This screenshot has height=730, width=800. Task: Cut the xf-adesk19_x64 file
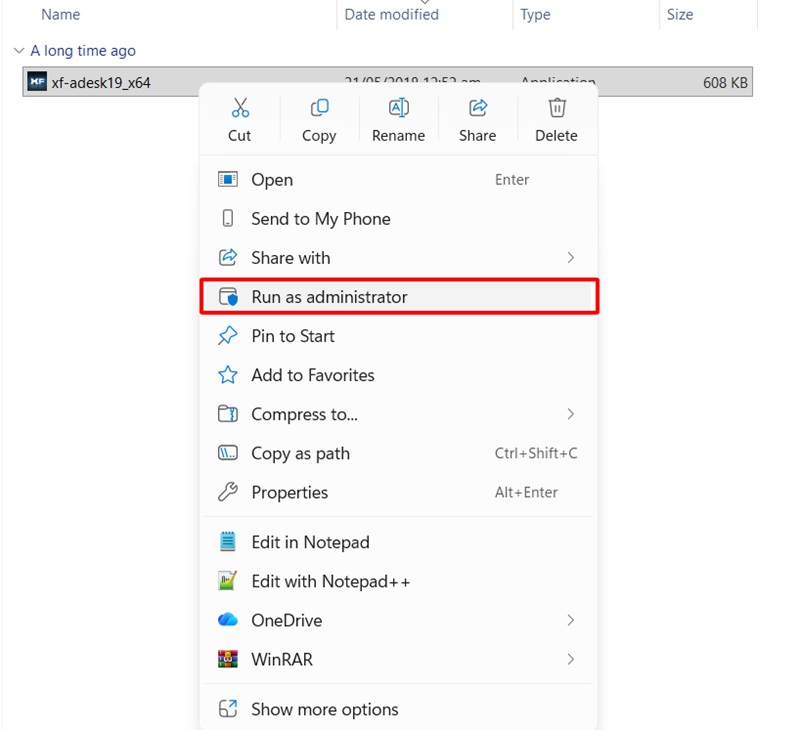point(240,118)
